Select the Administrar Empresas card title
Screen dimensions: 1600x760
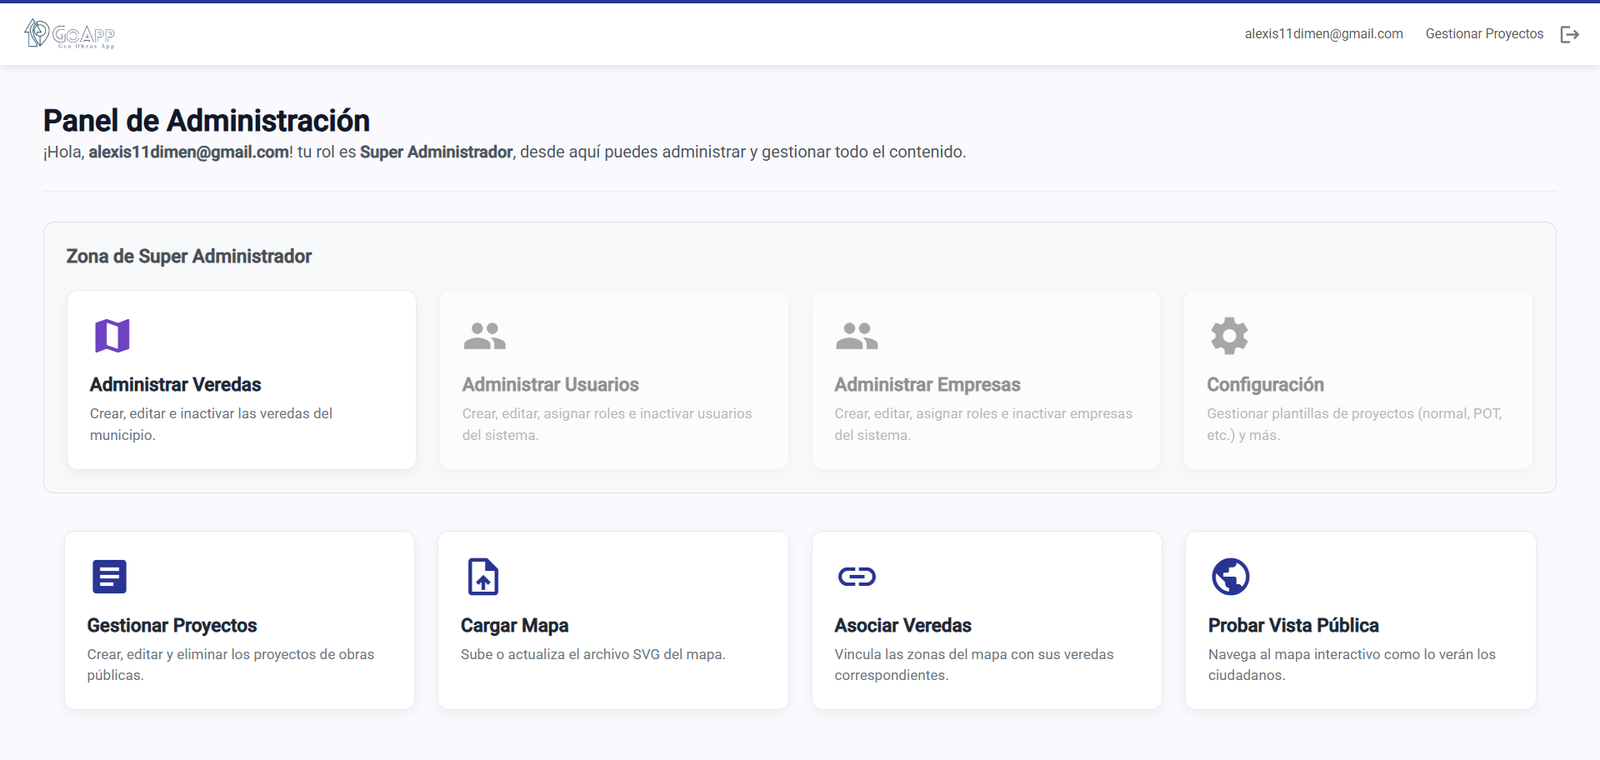927,385
